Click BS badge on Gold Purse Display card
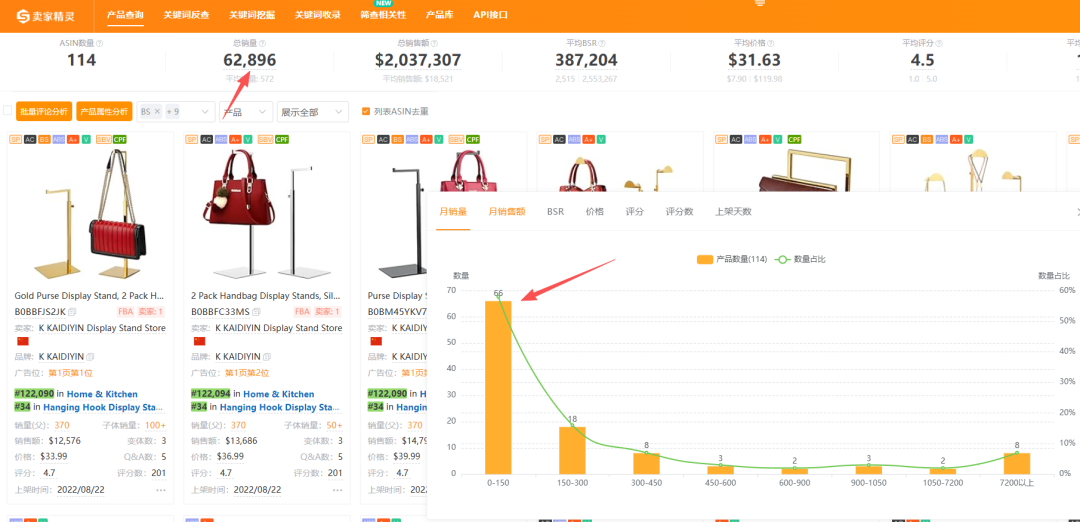Image resolution: width=1080 pixels, height=522 pixels. pyautogui.click(x=44, y=139)
